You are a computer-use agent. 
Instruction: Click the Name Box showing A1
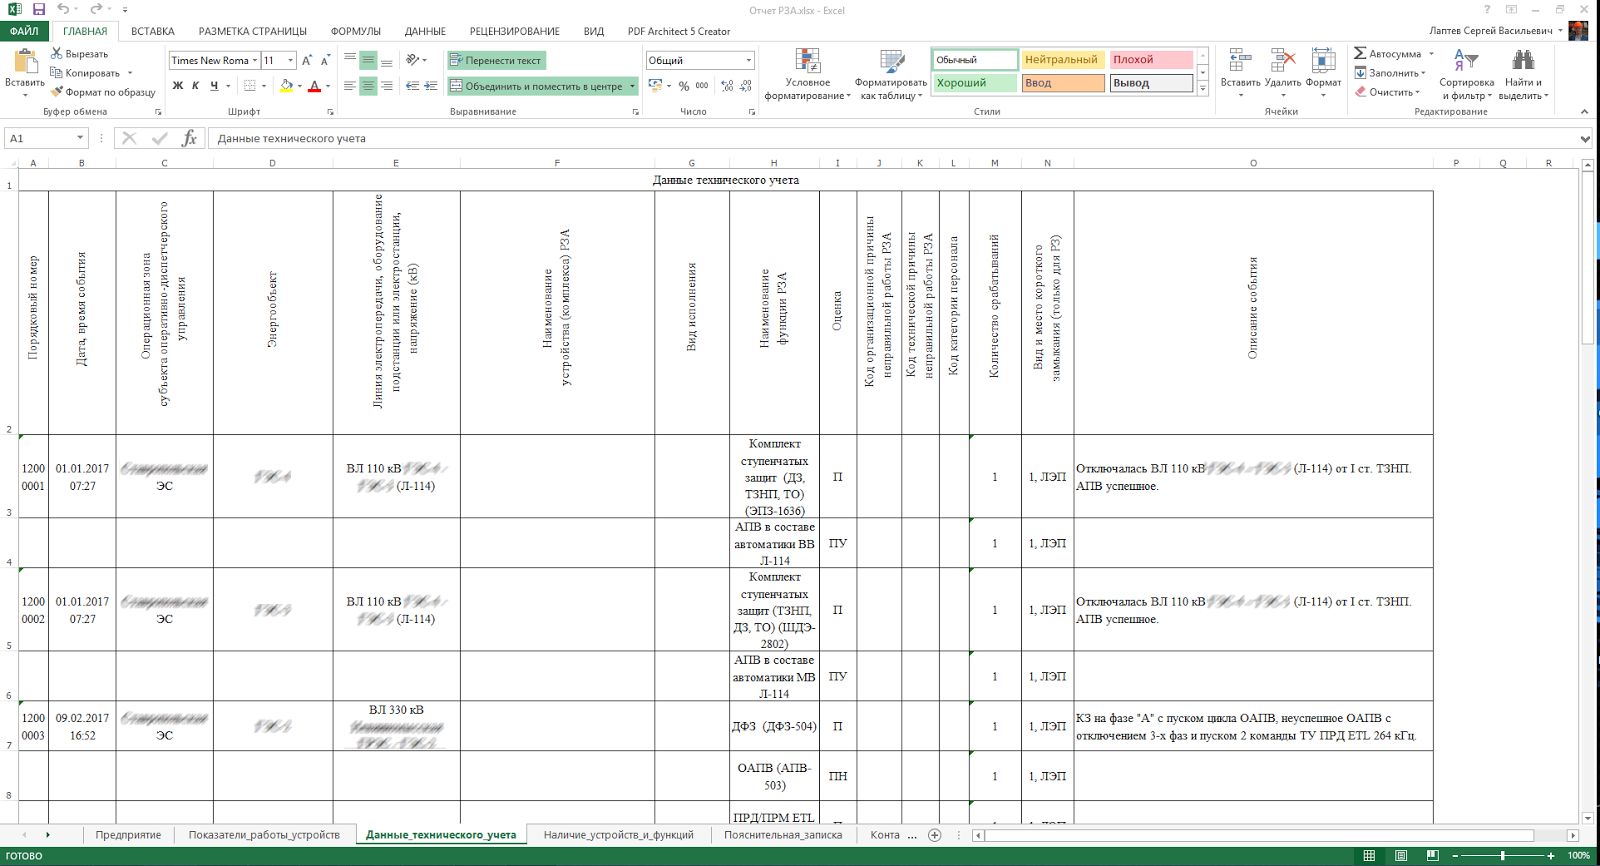[x=46, y=138]
